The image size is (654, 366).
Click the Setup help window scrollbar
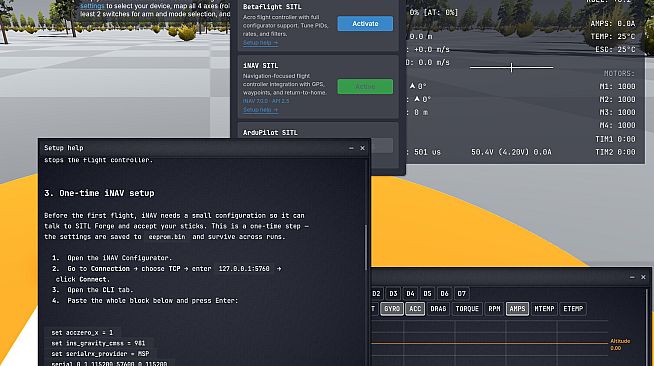click(x=366, y=247)
